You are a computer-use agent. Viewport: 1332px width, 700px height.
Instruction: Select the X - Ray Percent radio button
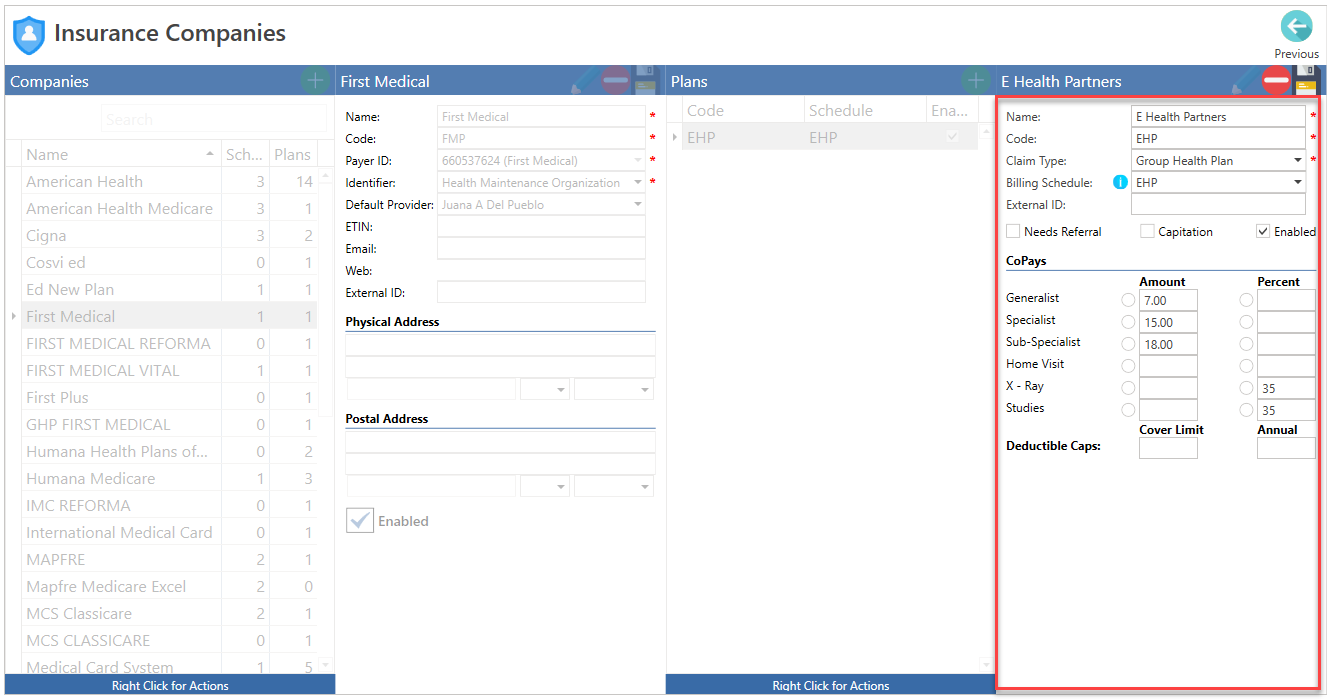tap(1246, 387)
